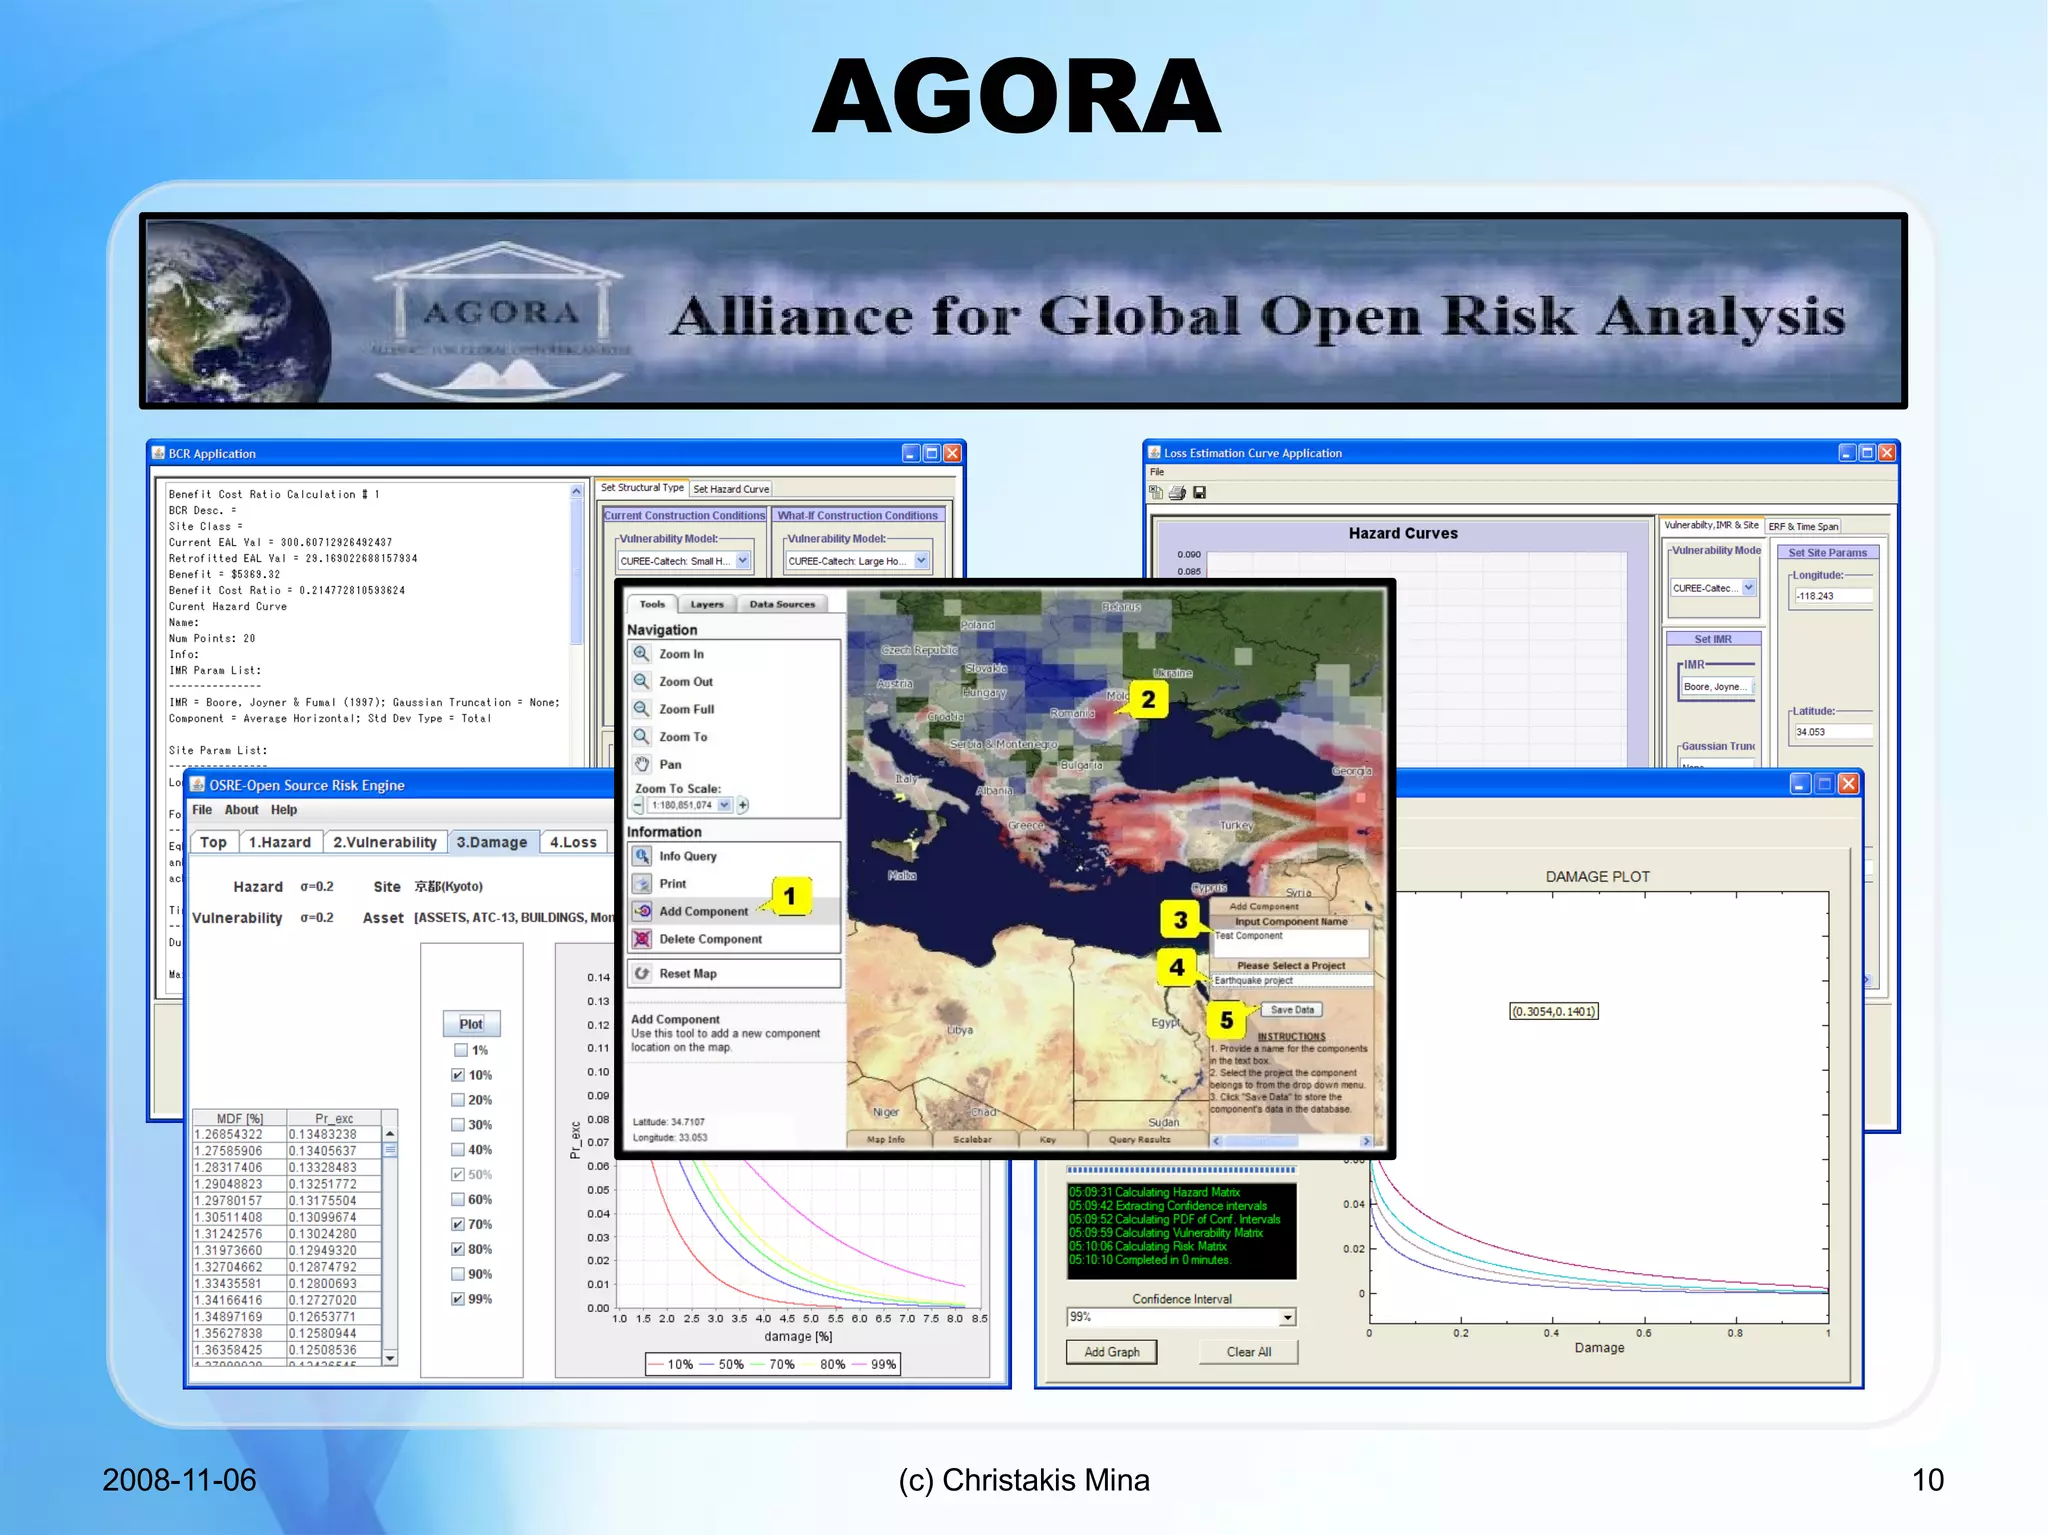Click the Print tool icon
Screen dimensions: 2048x1535
pos(642,884)
